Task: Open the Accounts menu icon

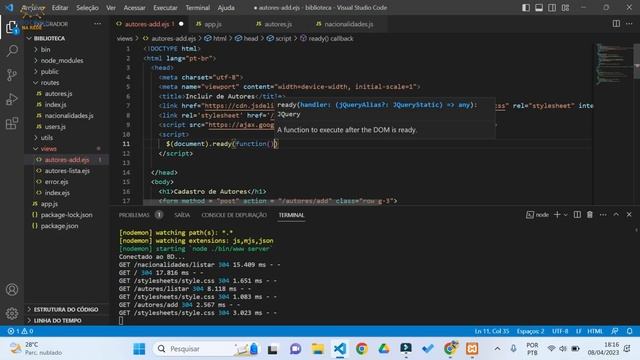Action: click(12, 289)
